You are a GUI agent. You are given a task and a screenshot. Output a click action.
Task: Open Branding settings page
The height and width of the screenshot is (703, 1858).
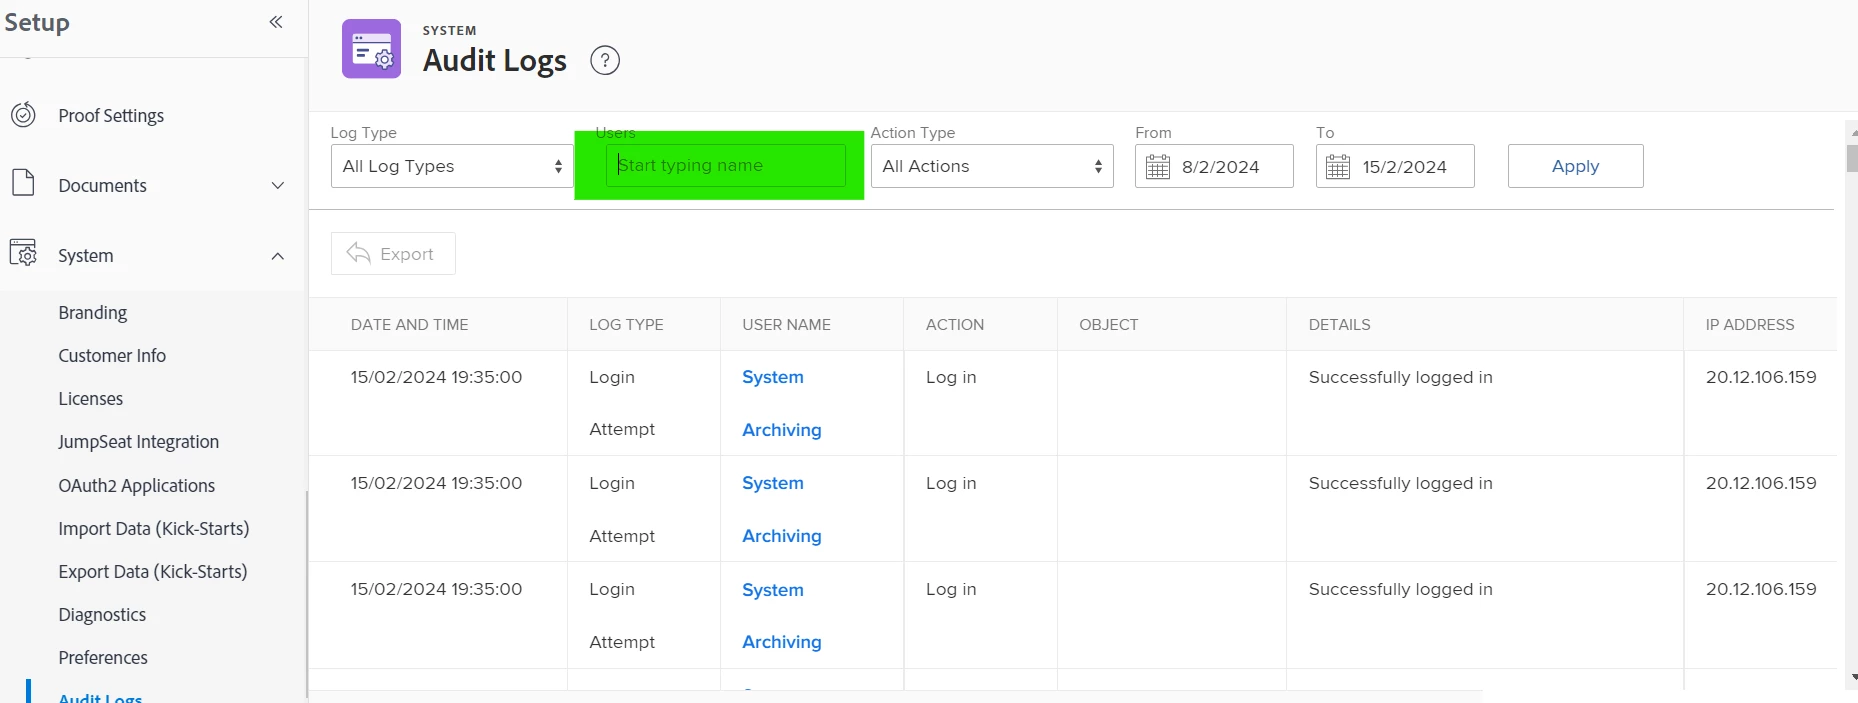(93, 313)
